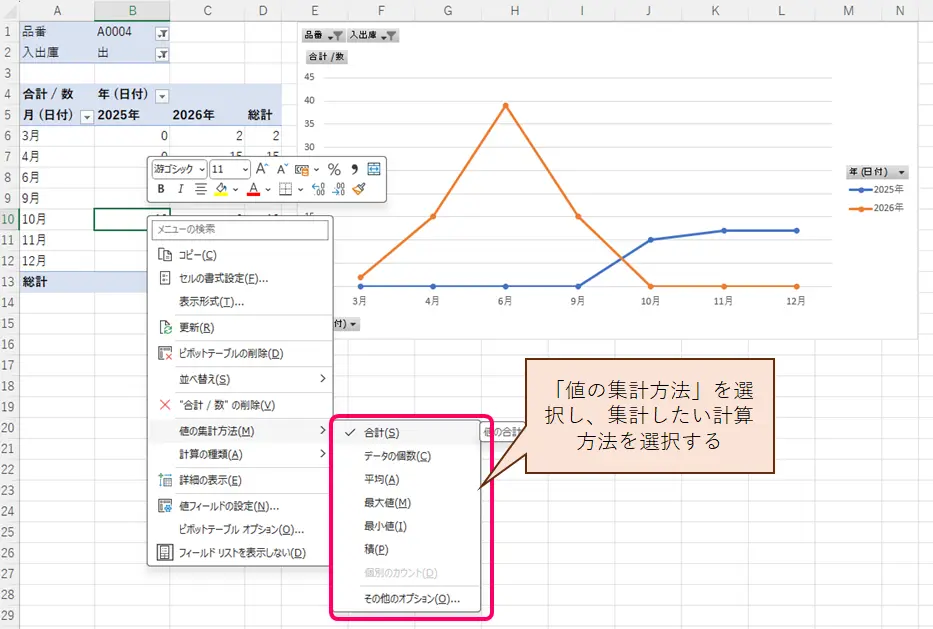Click the "合計 / 数" の削除(V) entry
933x629 pixels.
tap(240, 405)
